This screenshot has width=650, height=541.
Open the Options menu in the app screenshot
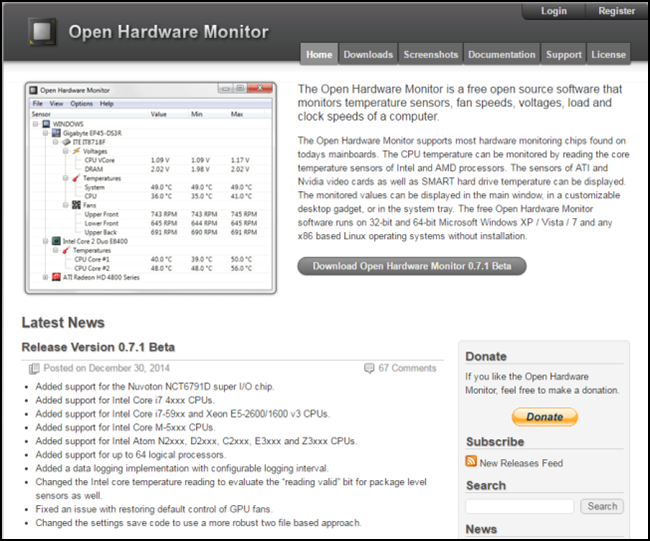click(x=81, y=104)
